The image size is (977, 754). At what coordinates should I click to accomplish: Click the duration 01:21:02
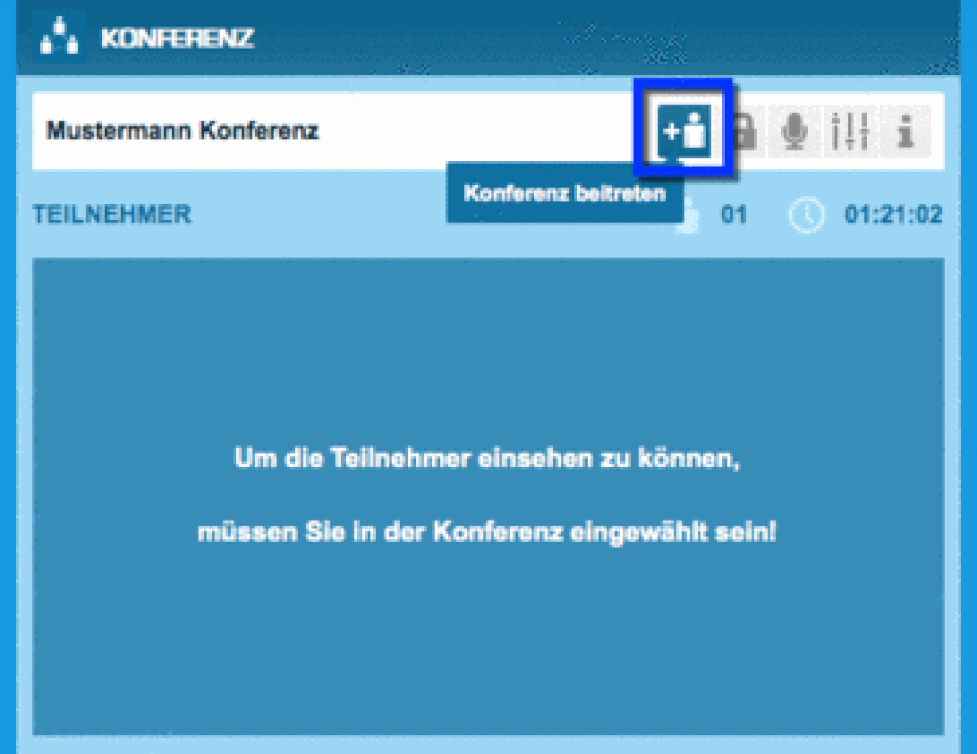click(894, 215)
